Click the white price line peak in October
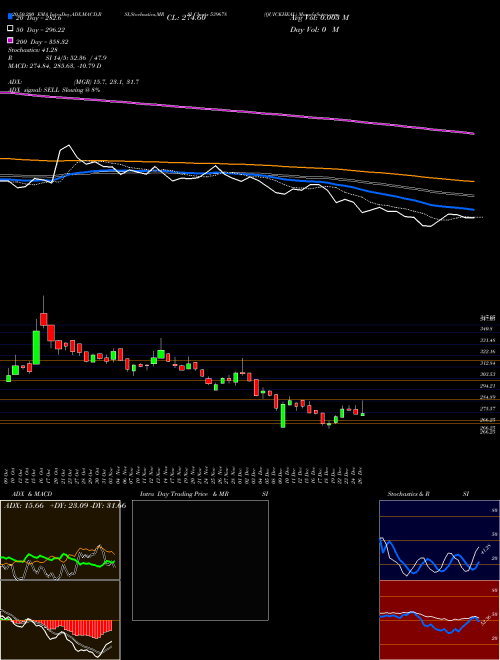Screen dimensions: 500x660 click(67, 146)
